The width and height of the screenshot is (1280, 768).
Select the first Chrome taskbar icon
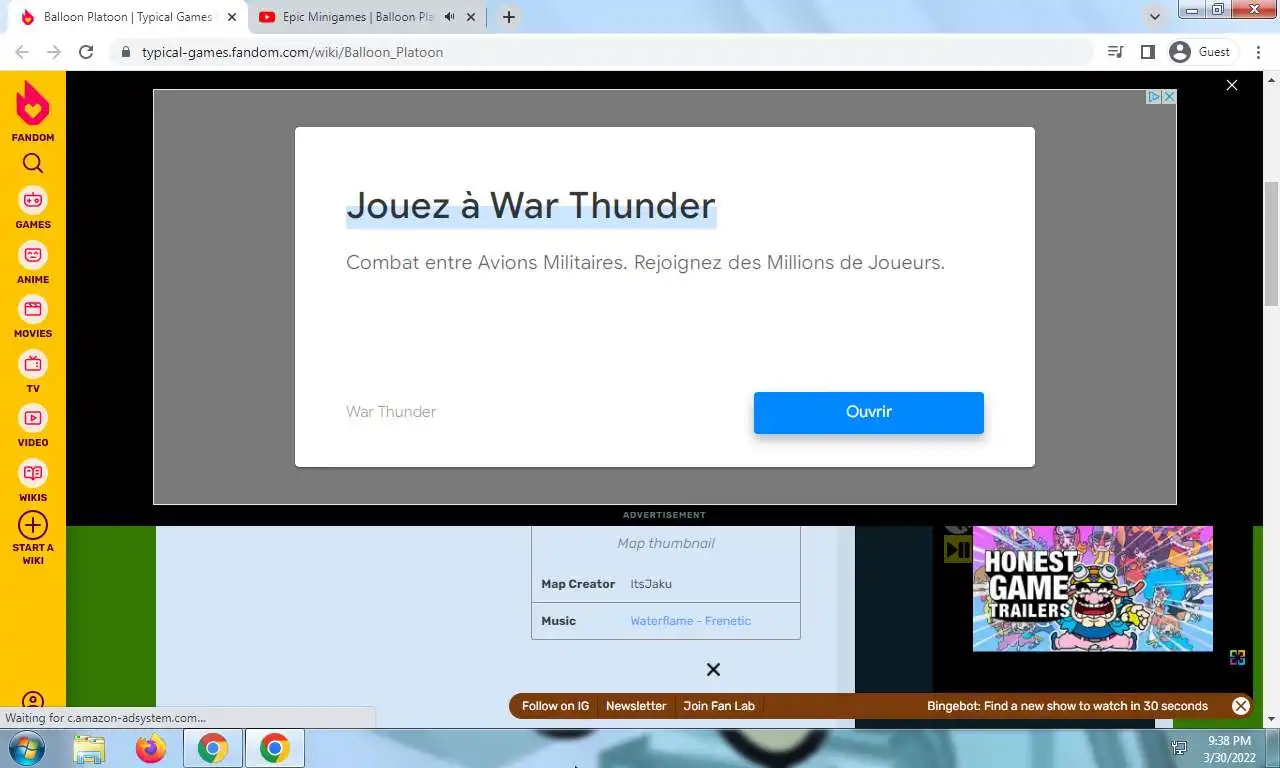point(213,748)
